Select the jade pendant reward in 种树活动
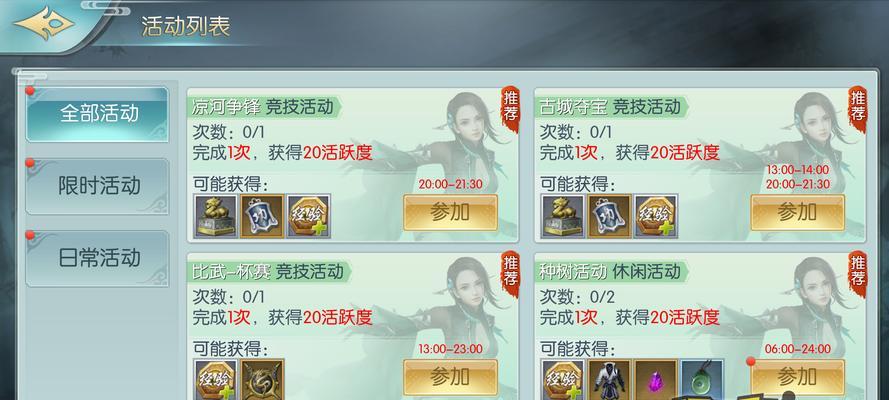 pos(702,379)
